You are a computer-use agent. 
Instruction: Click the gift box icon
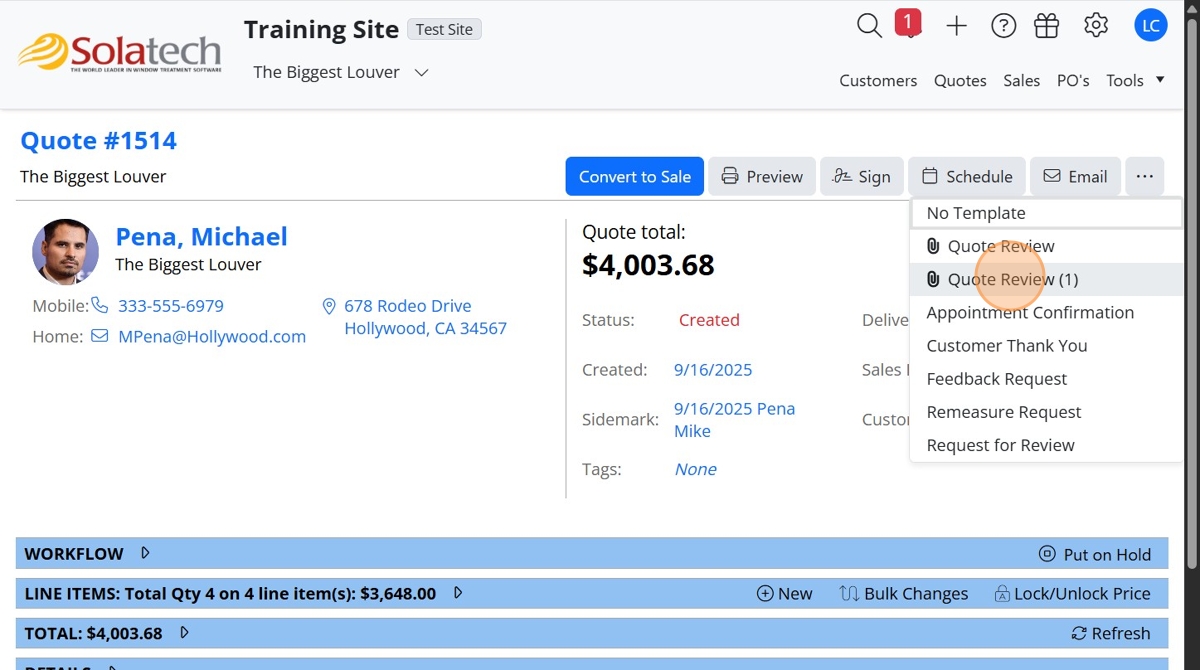pyautogui.click(x=1046, y=26)
